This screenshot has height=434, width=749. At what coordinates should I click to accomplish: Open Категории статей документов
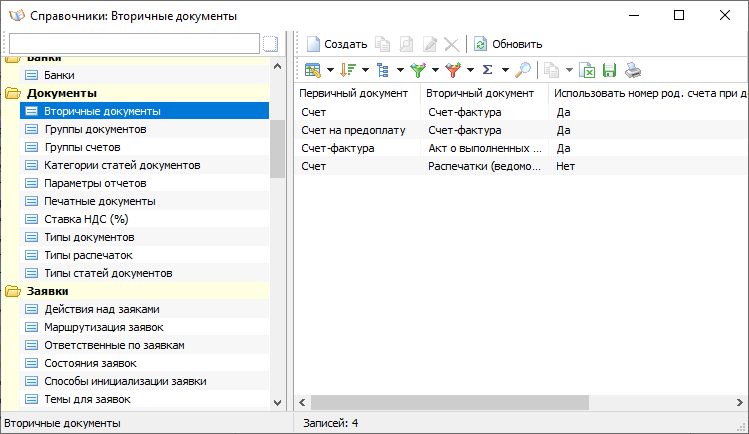pos(144,165)
